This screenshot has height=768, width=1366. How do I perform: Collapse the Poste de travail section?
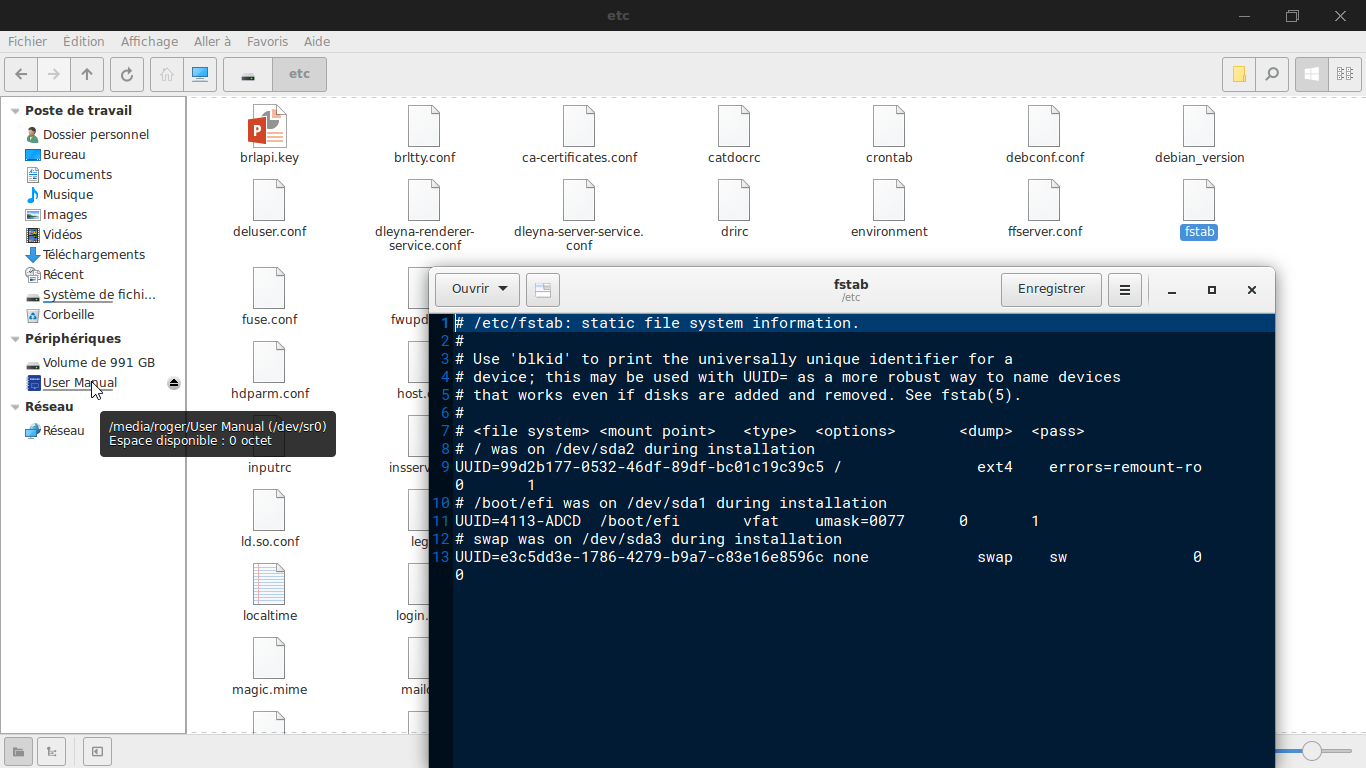click(x=15, y=111)
